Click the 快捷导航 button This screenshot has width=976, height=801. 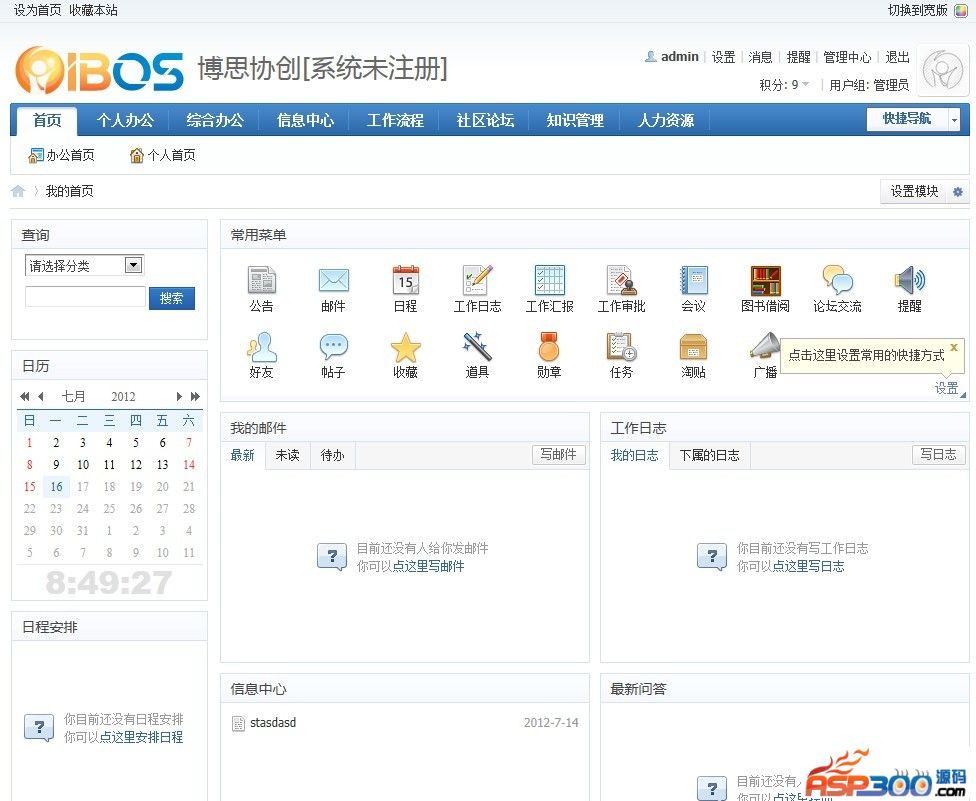tap(907, 119)
